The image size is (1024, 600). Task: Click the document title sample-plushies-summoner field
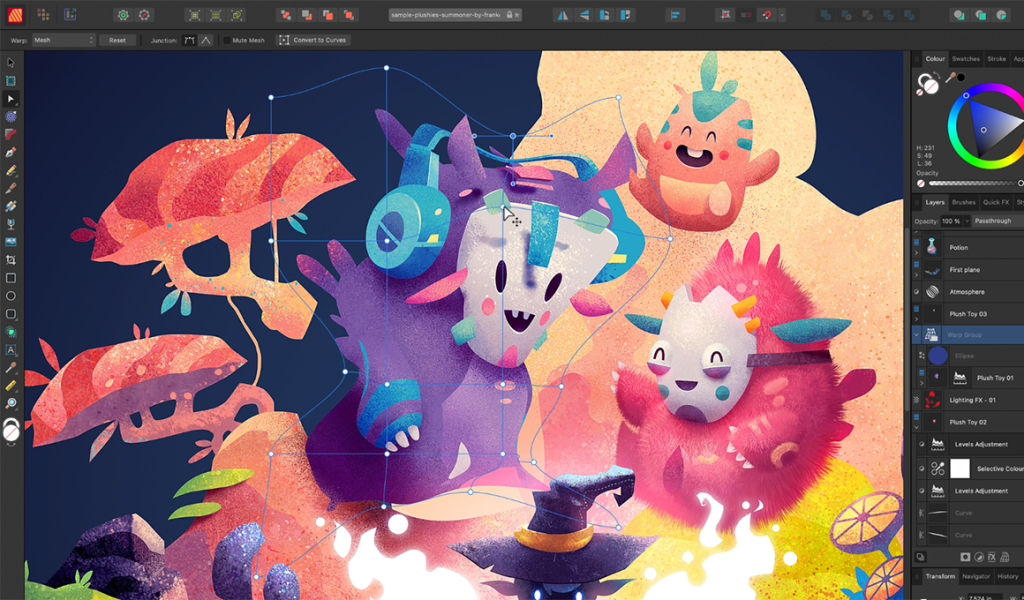455,14
